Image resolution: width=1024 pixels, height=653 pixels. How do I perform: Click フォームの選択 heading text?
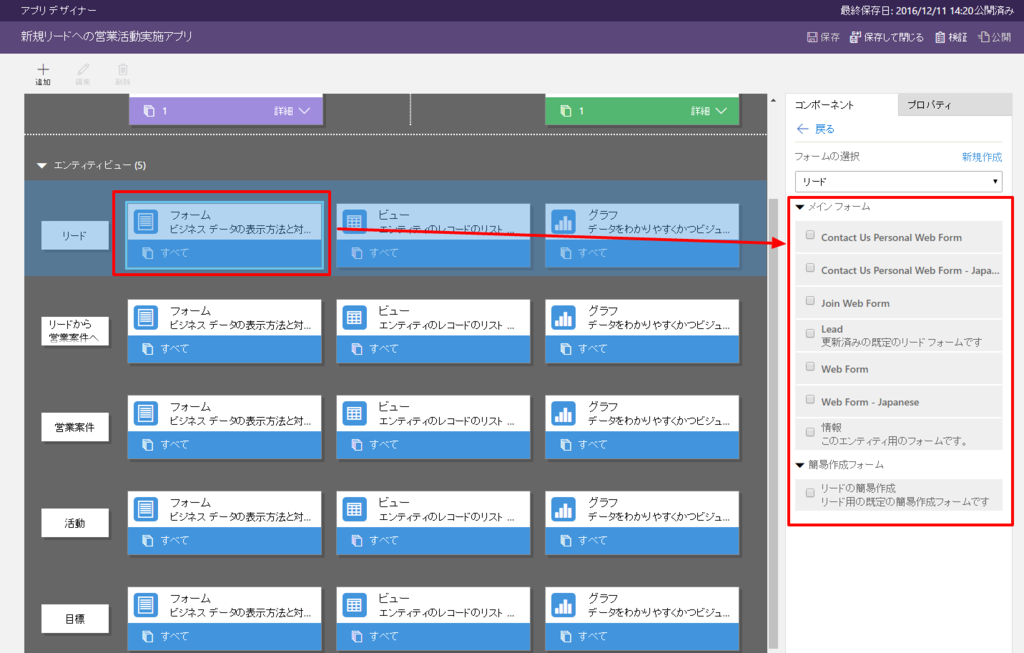827,157
